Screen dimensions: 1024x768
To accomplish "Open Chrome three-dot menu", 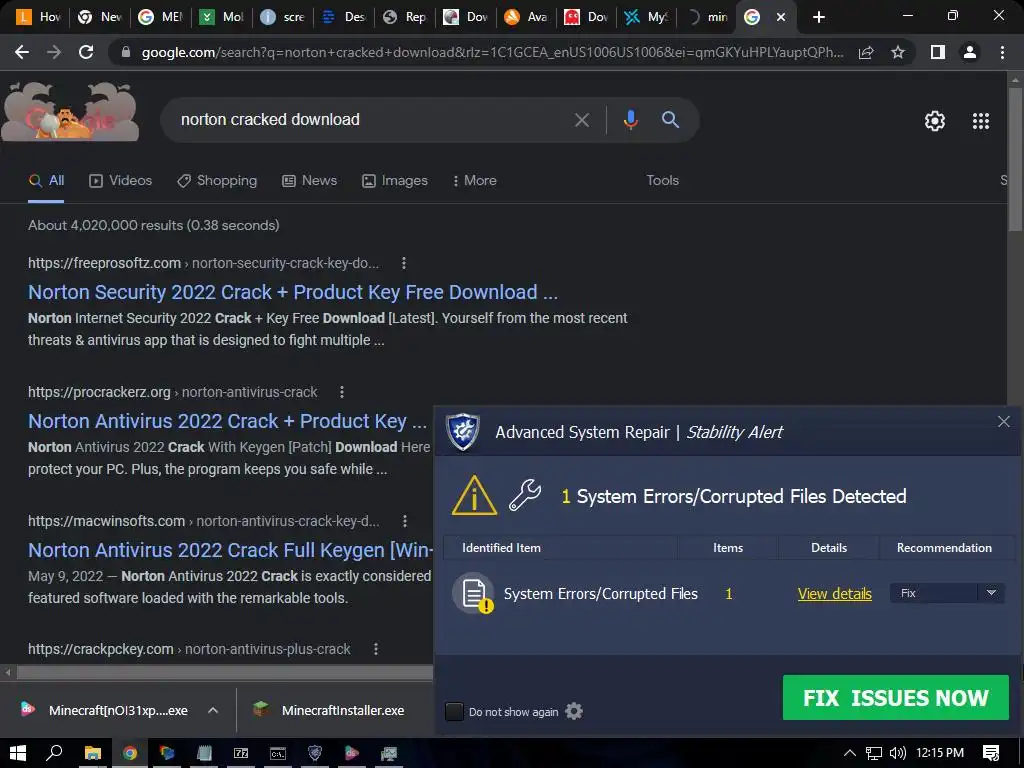I will point(1002,52).
